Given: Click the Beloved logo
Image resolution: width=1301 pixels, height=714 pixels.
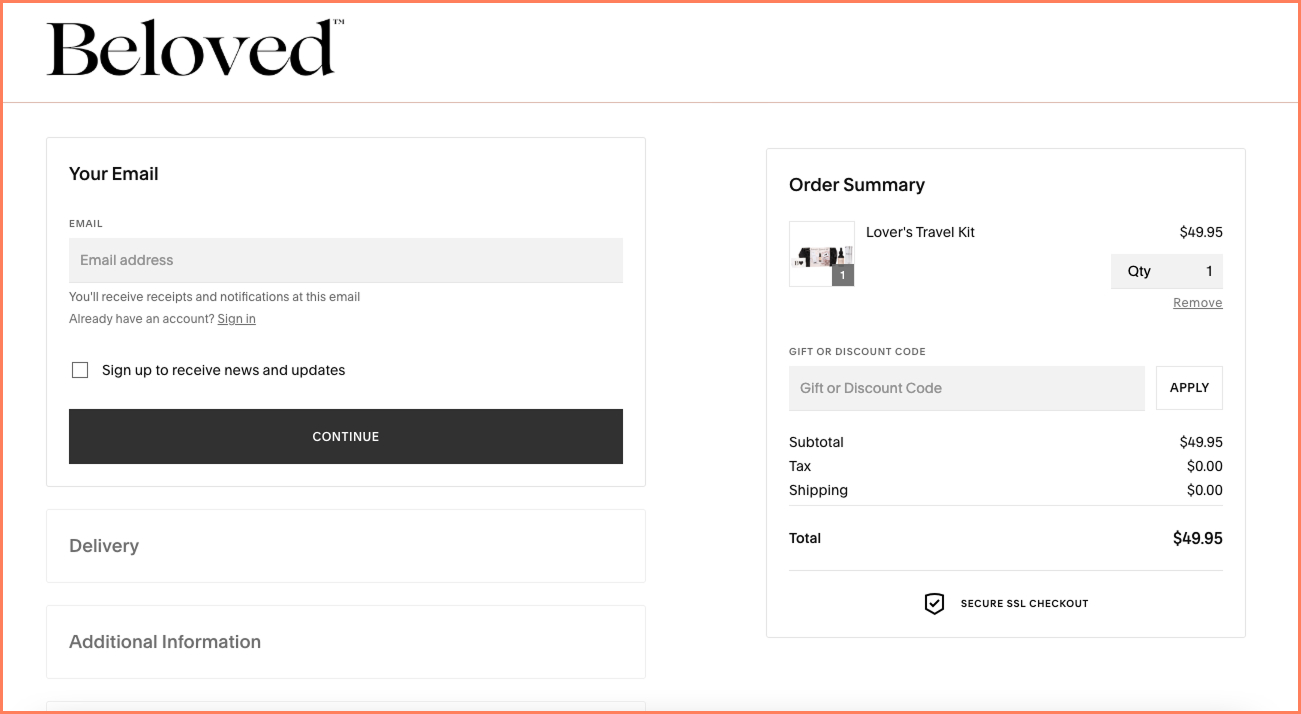Looking at the screenshot, I should [x=193, y=48].
